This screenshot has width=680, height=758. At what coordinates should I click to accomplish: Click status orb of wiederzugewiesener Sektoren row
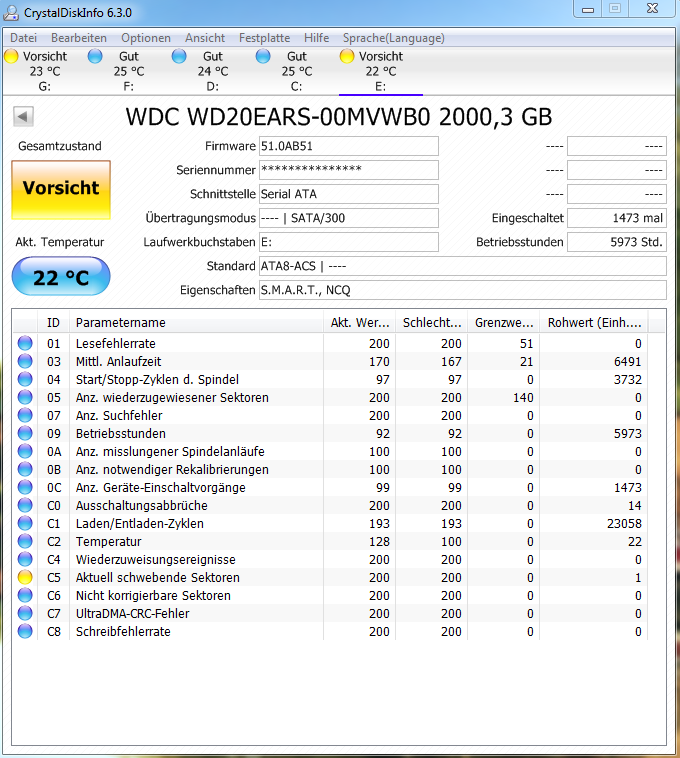click(x=25, y=397)
